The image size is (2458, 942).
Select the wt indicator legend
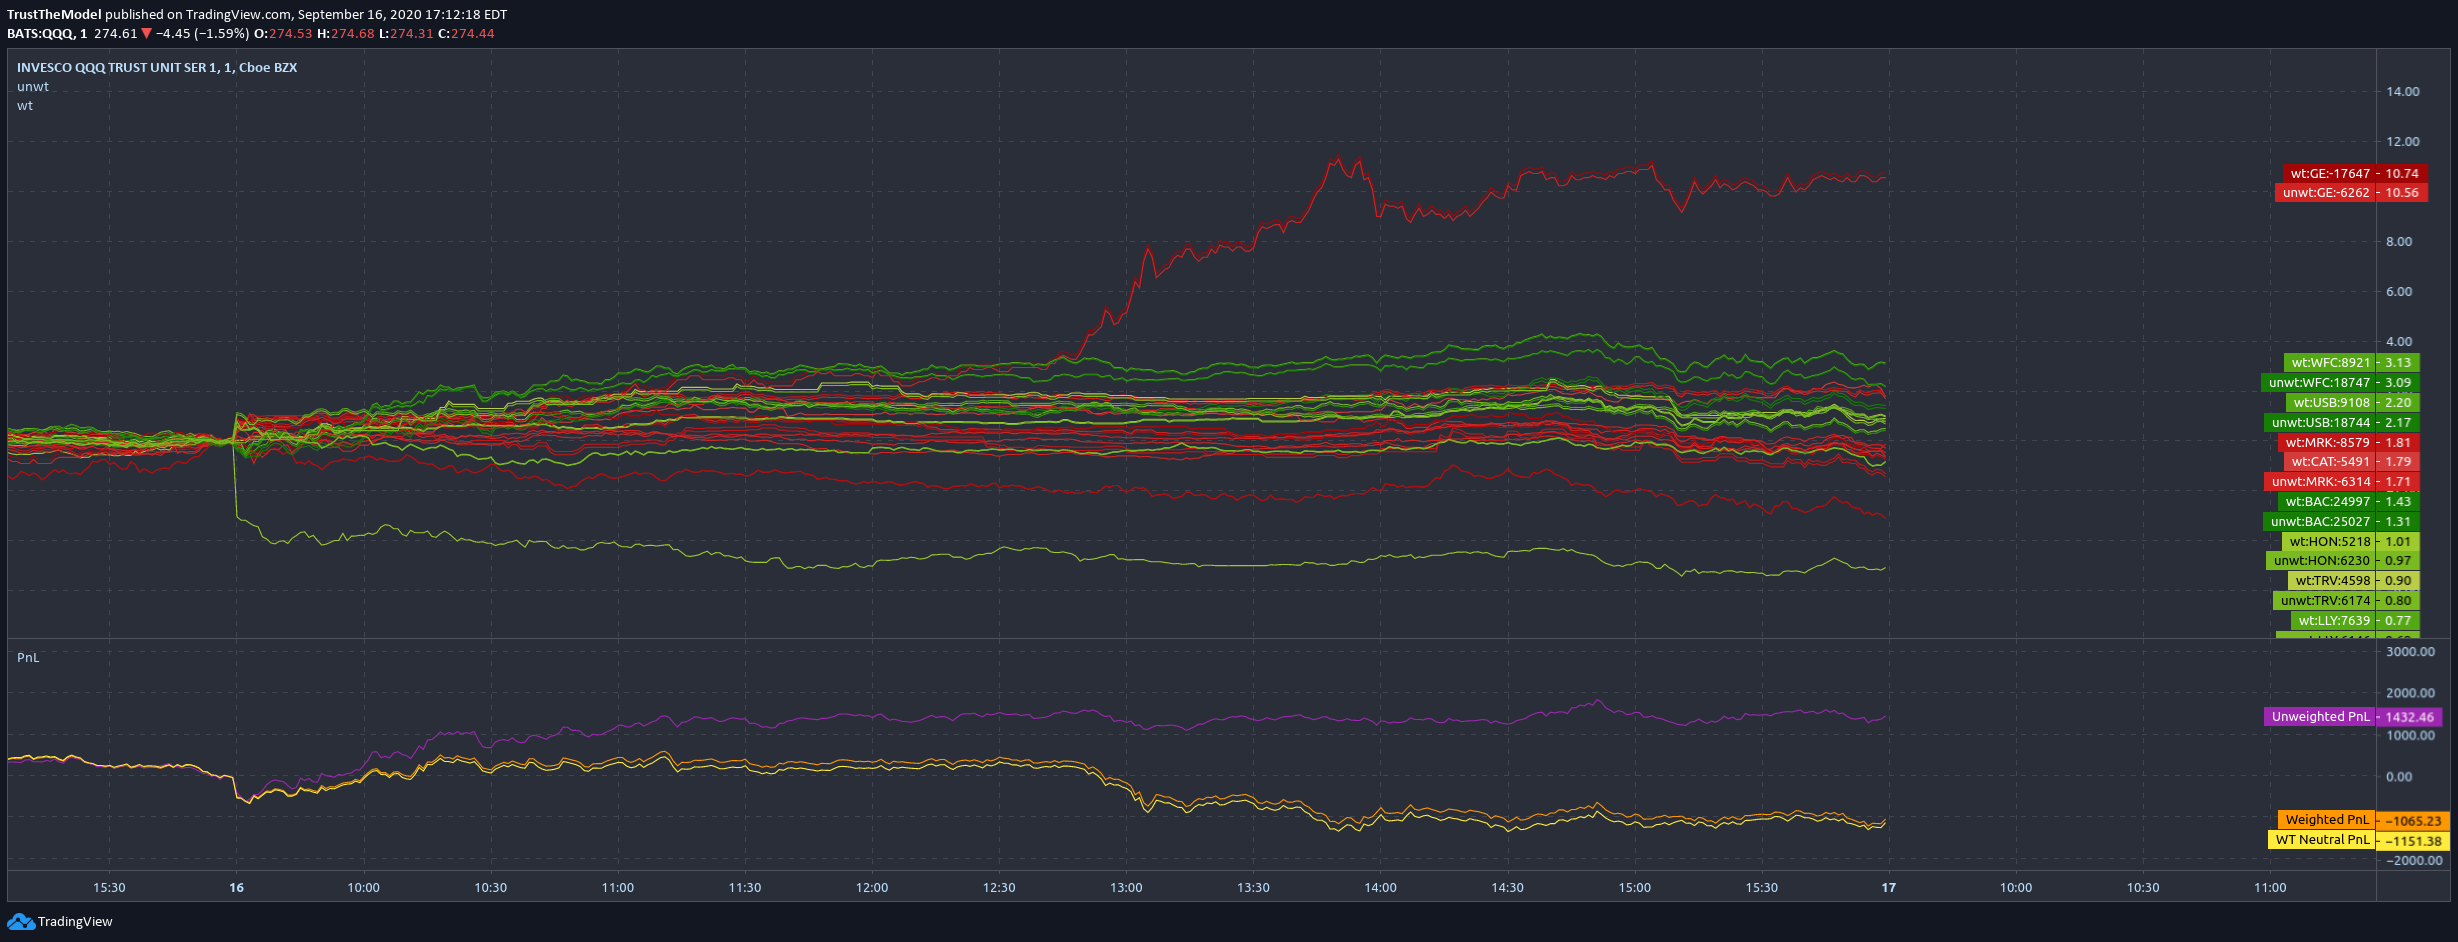(25, 105)
